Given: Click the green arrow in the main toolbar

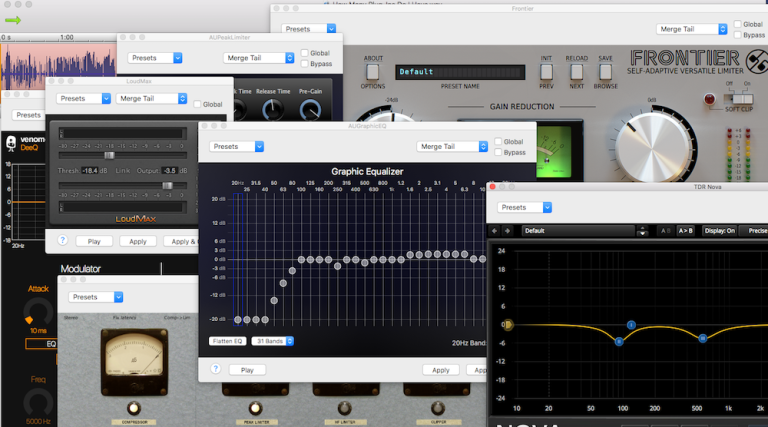Looking at the screenshot, I should pyautogui.click(x=13, y=20).
